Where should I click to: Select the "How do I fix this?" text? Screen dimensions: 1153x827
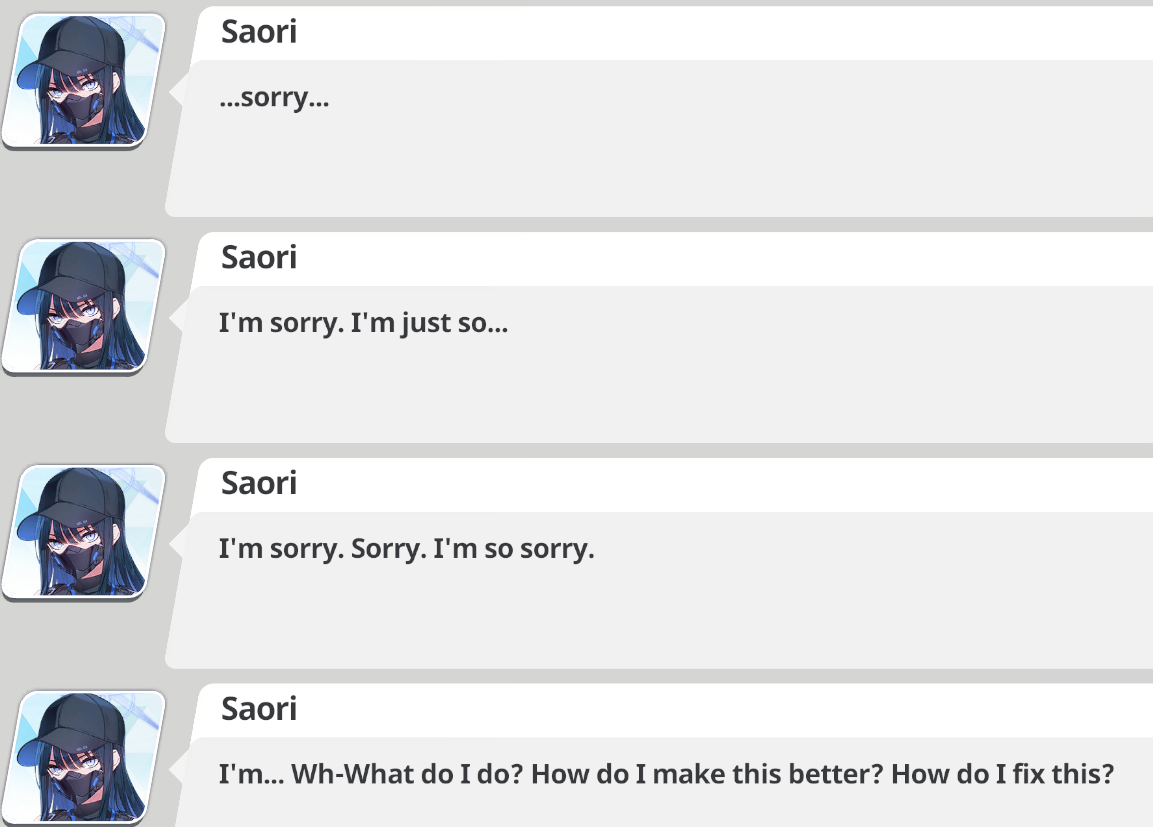coord(1003,774)
